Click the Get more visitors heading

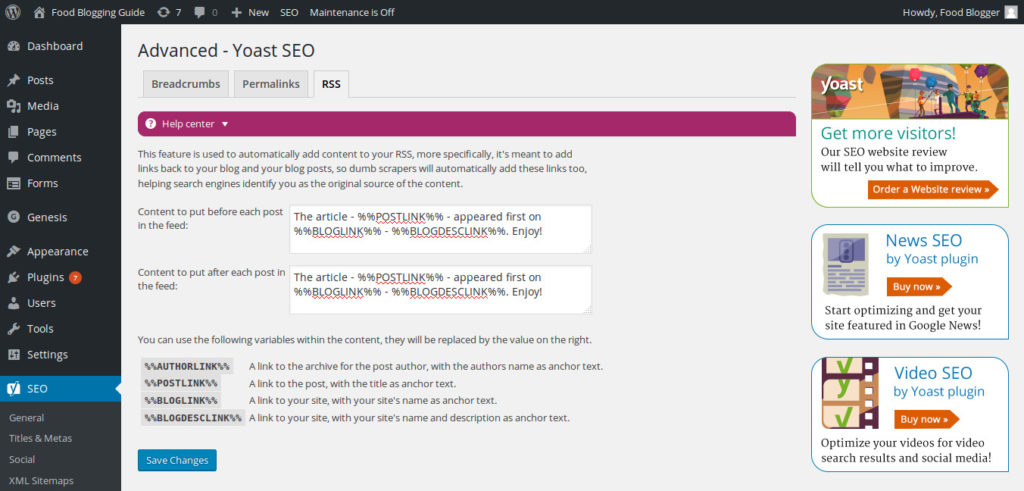888,133
